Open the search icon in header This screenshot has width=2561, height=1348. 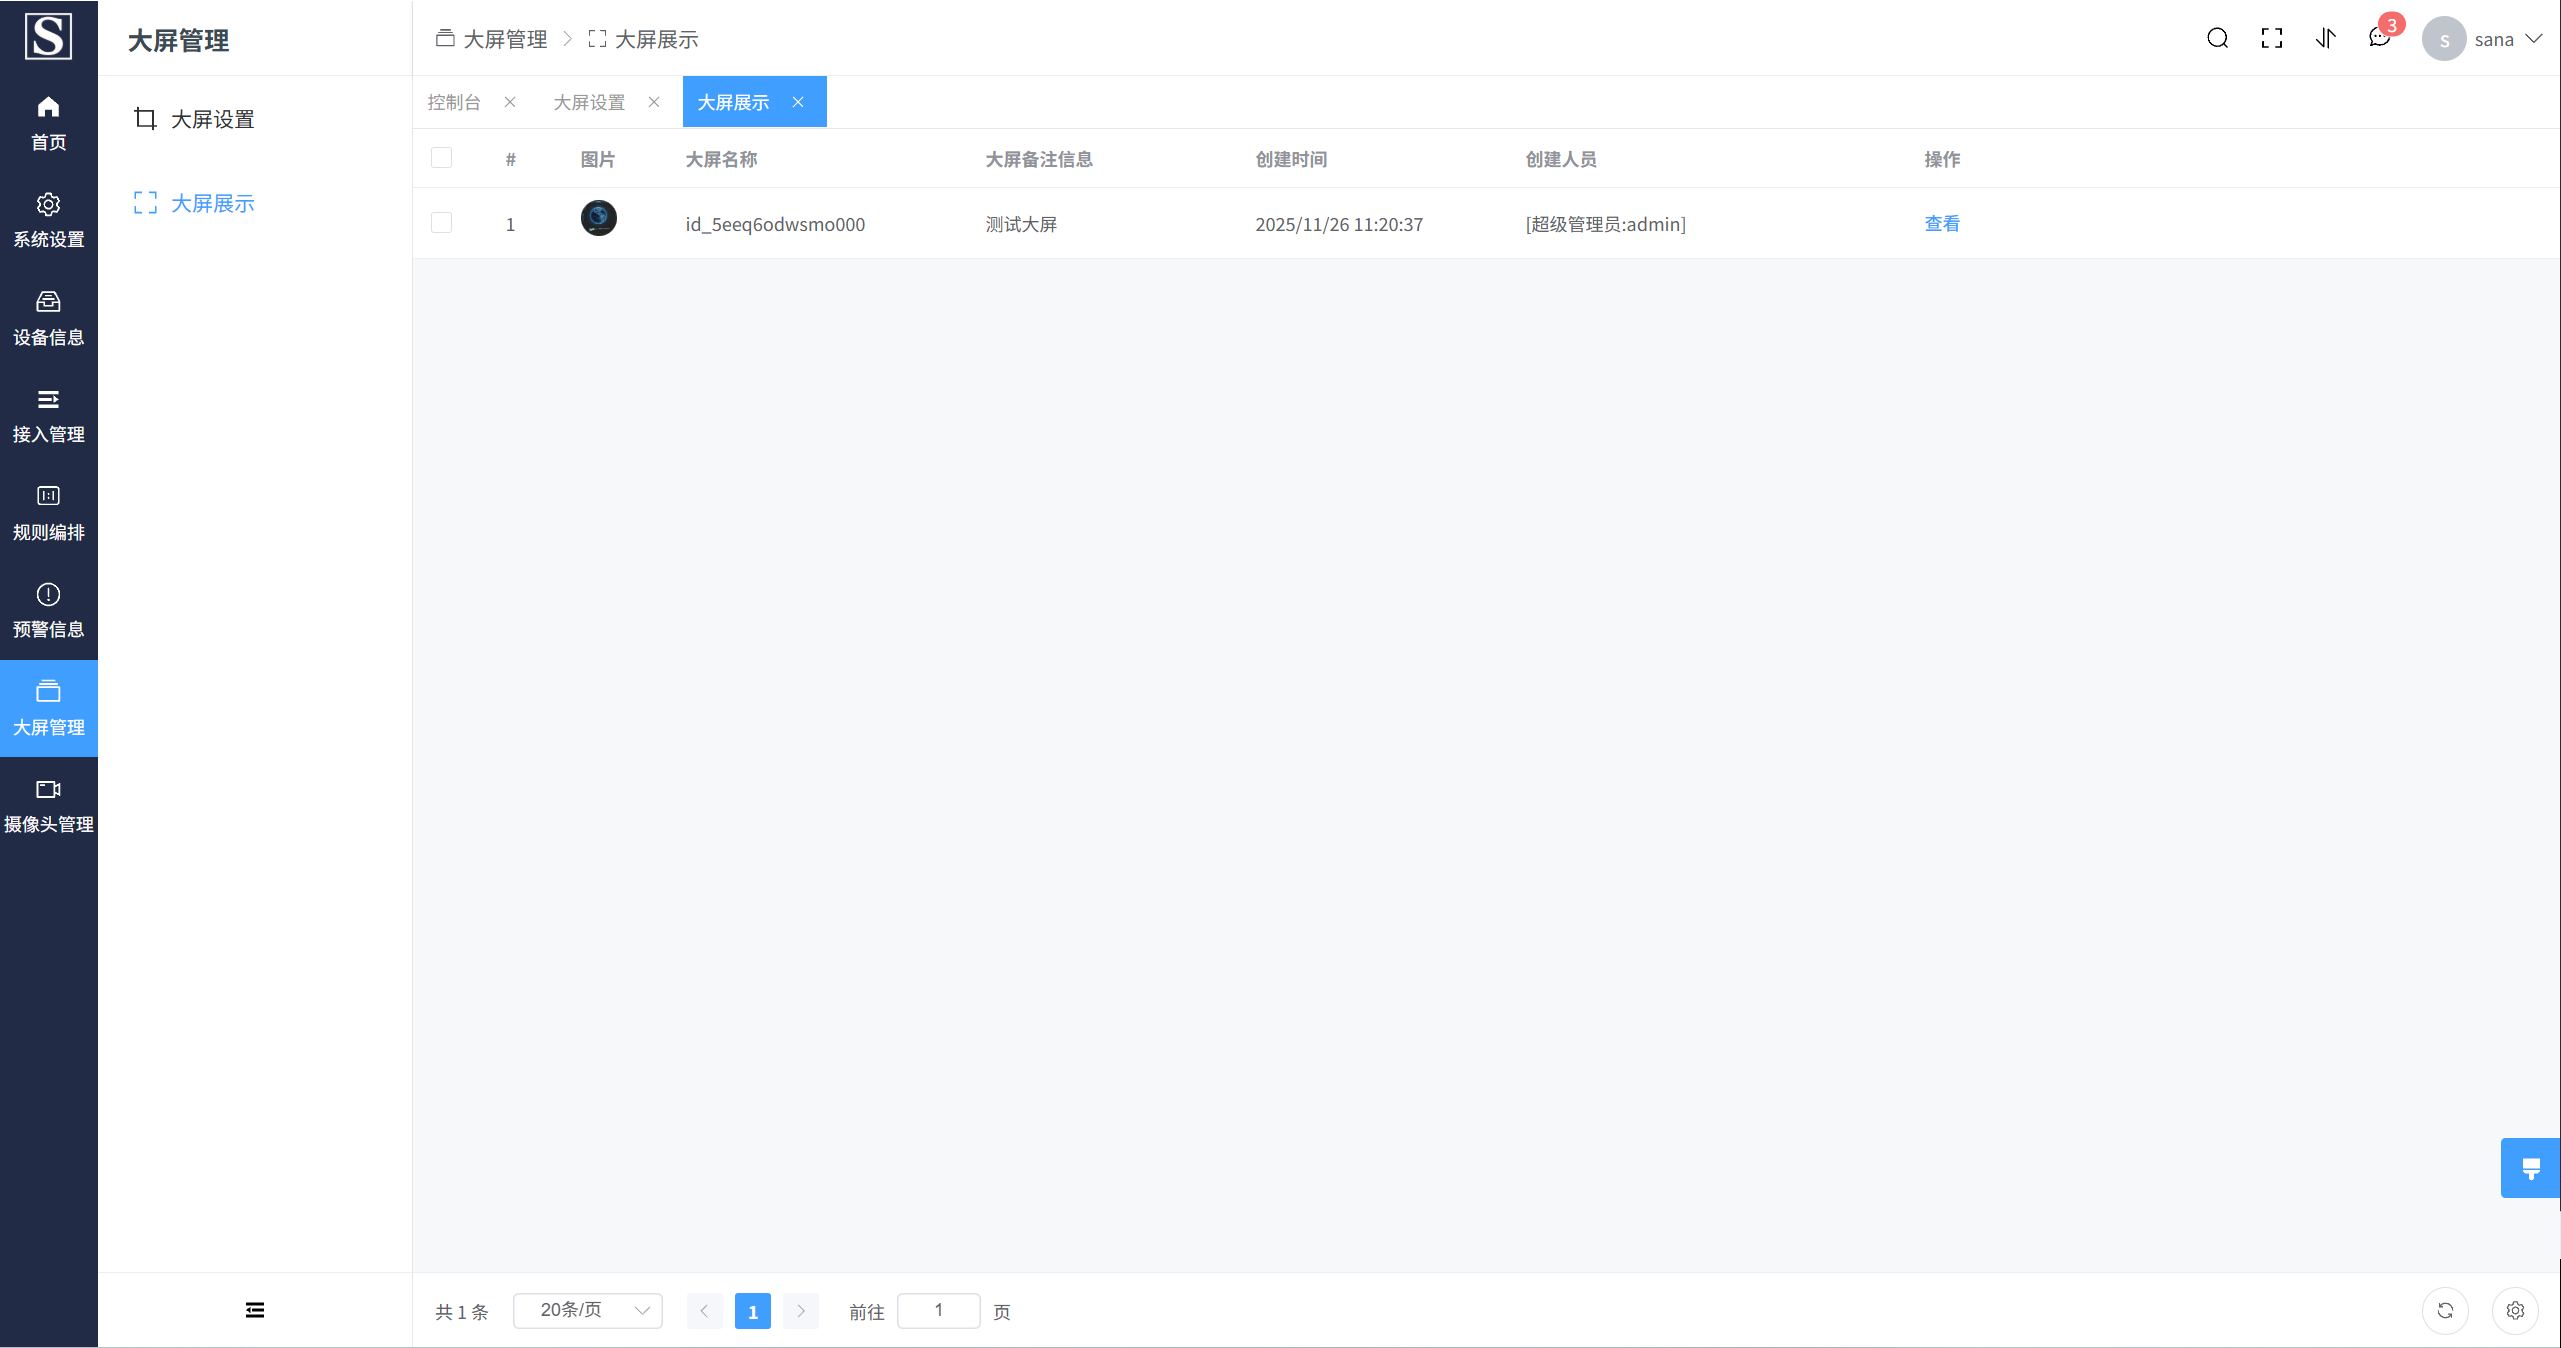coord(2217,38)
